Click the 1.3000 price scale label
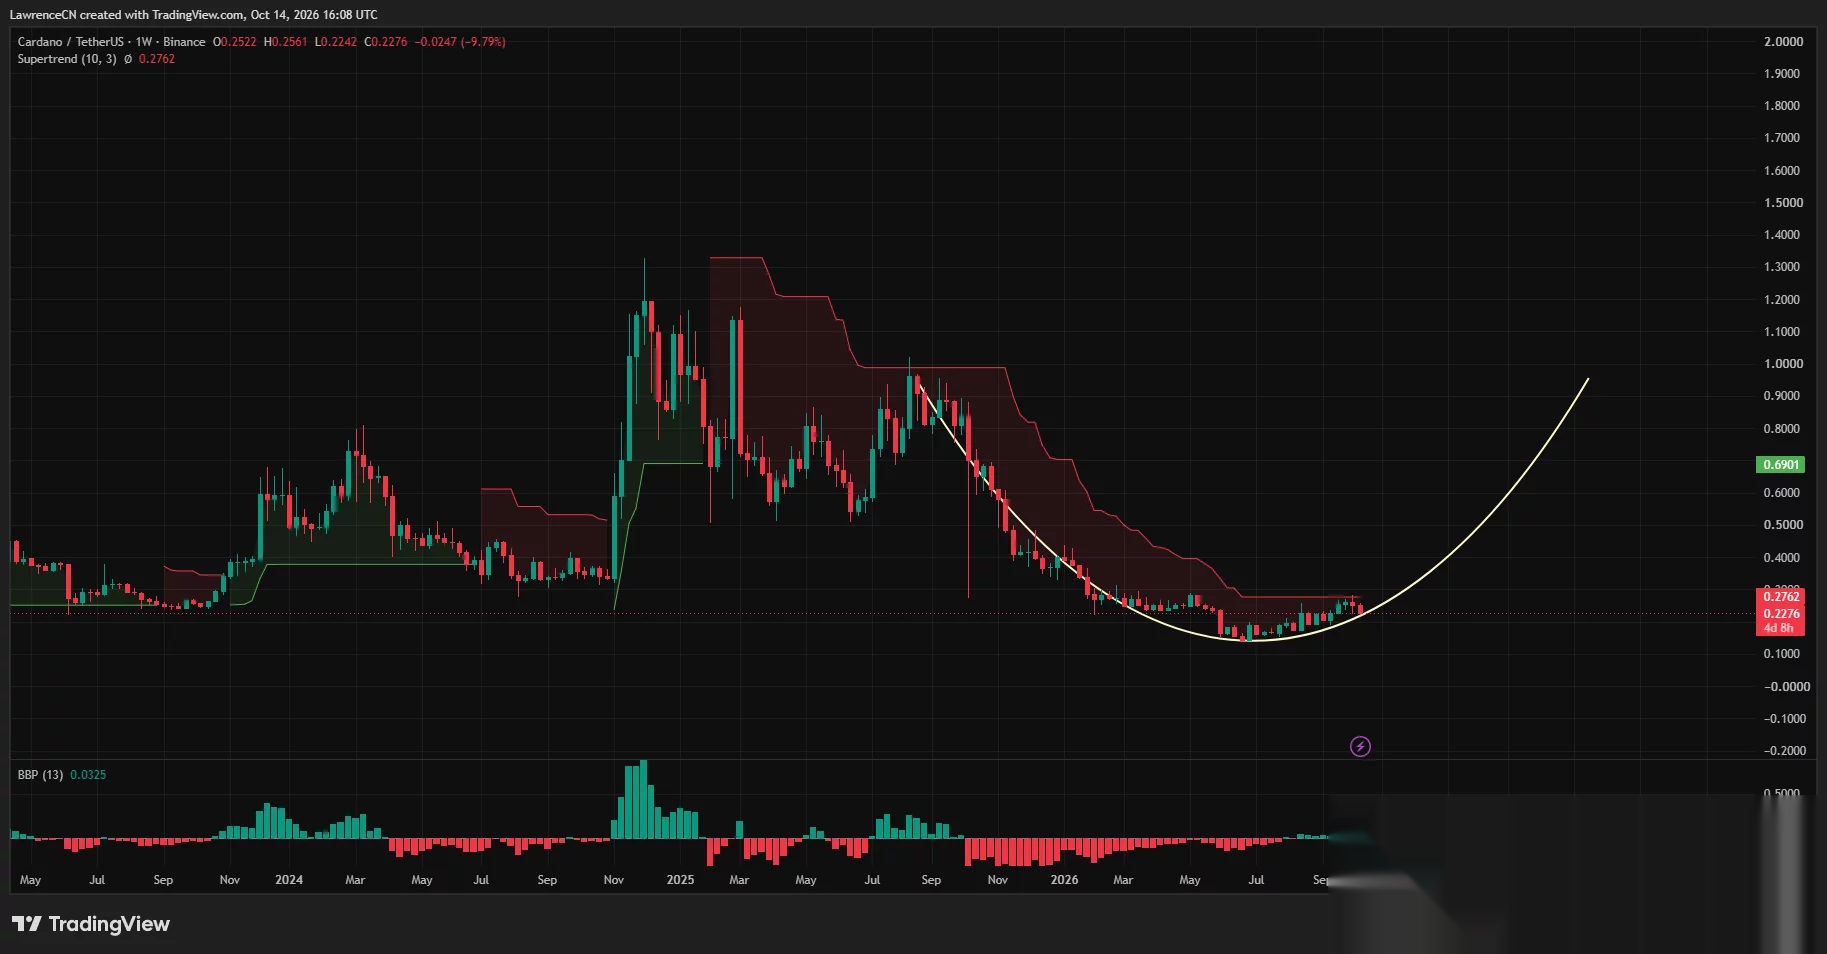 point(1783,267)
